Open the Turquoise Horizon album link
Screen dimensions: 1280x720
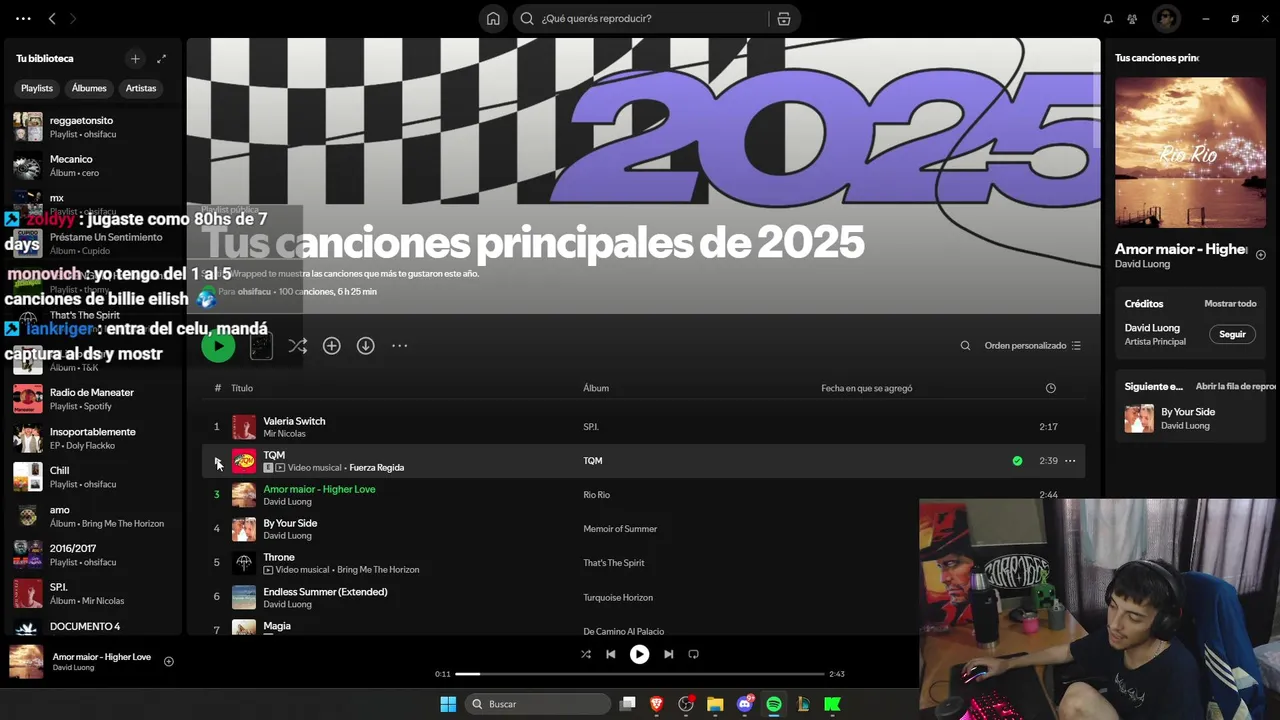coord(618,597)
